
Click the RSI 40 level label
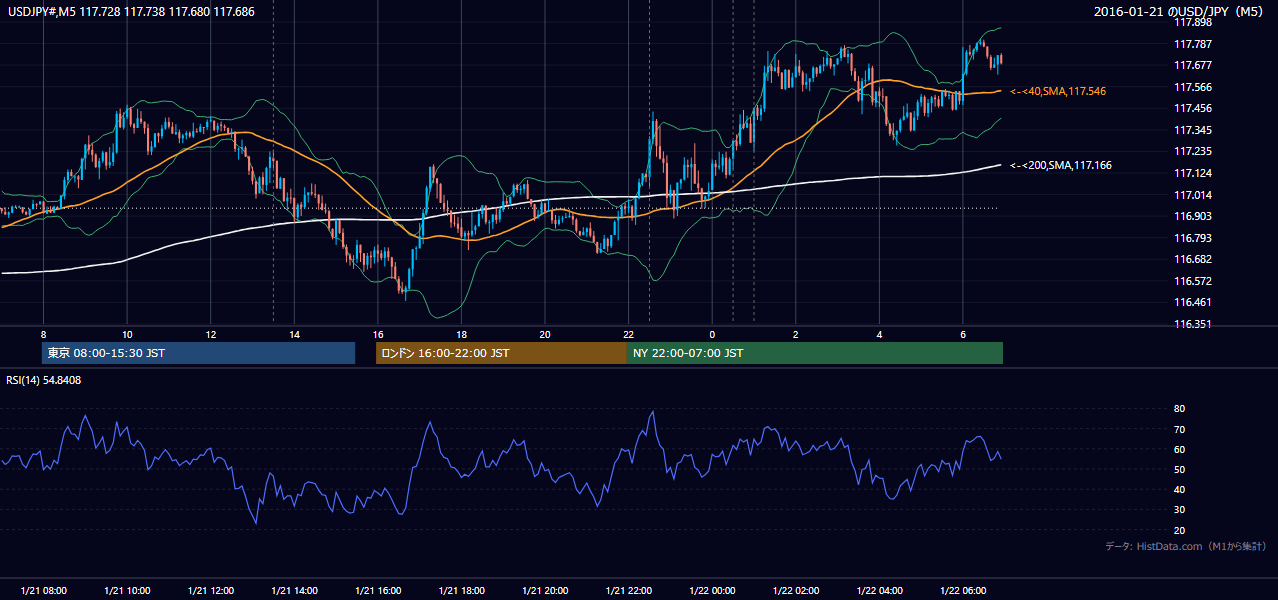coord(1179,489)
